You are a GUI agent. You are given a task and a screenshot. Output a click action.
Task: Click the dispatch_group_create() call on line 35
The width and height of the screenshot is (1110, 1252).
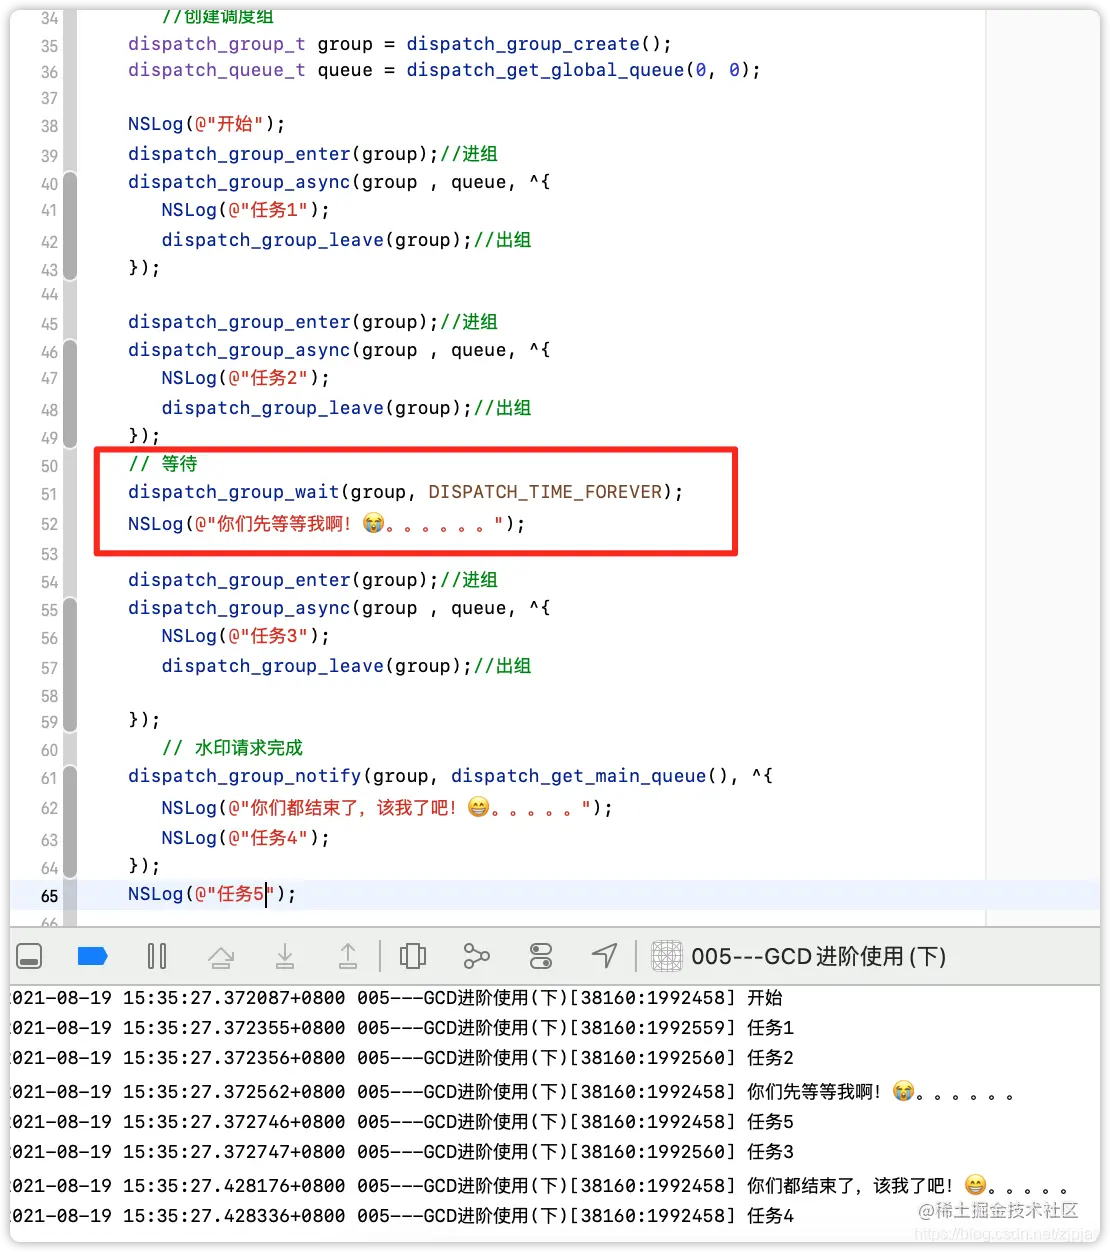click(x=539, y=44)
